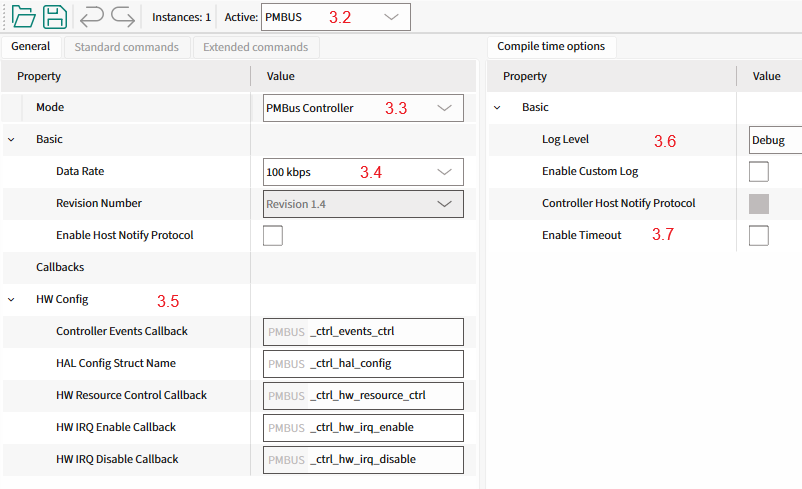
Task: Select the Enable Custom Log property label
Action: 590,171
